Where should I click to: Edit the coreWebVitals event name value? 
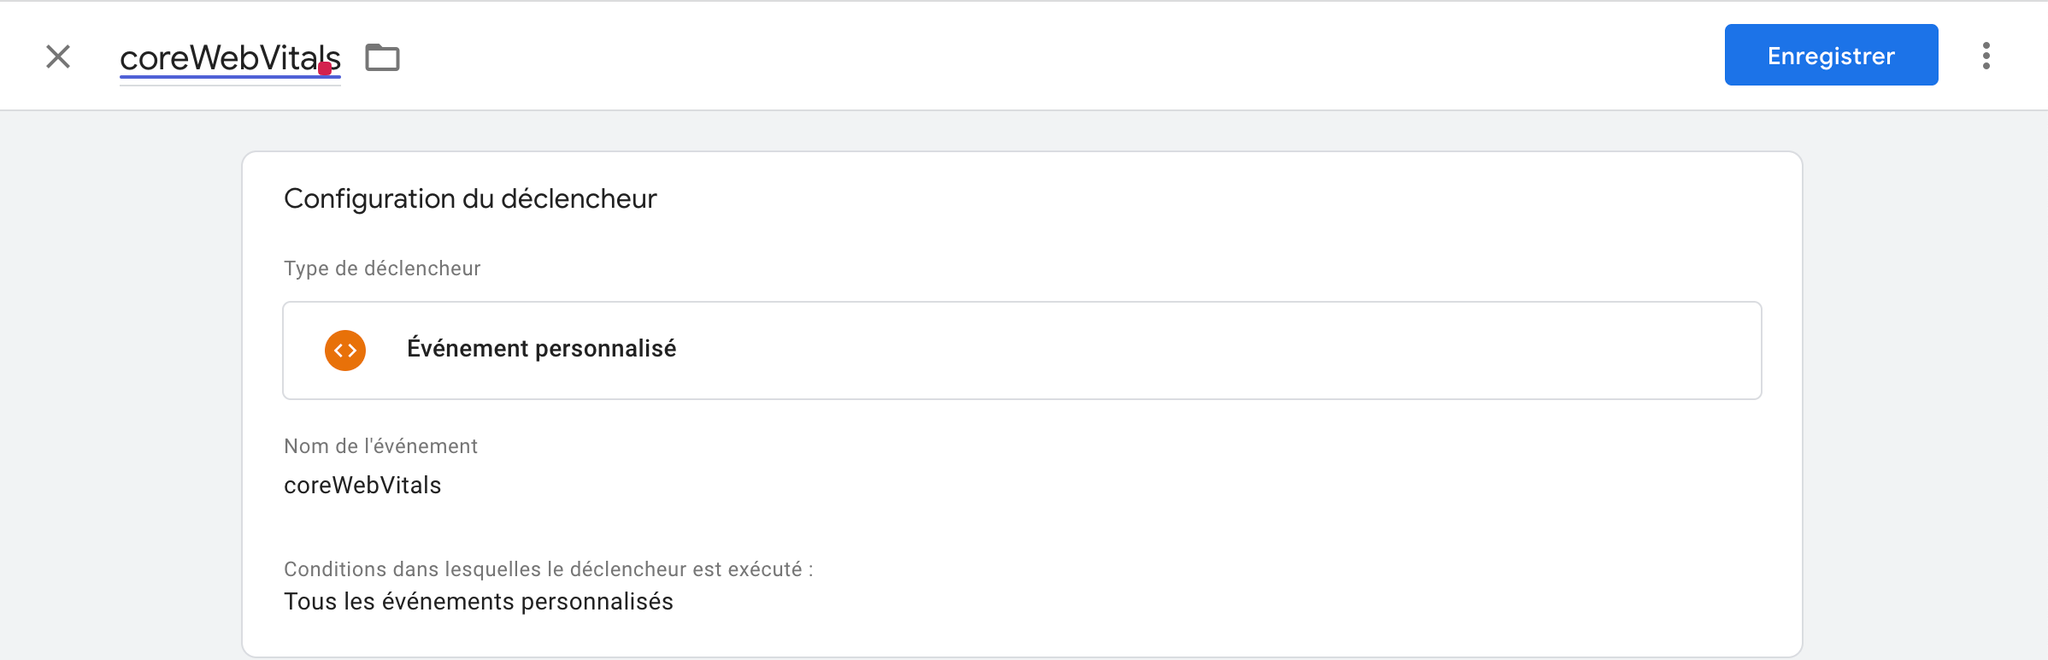point(362,485)
